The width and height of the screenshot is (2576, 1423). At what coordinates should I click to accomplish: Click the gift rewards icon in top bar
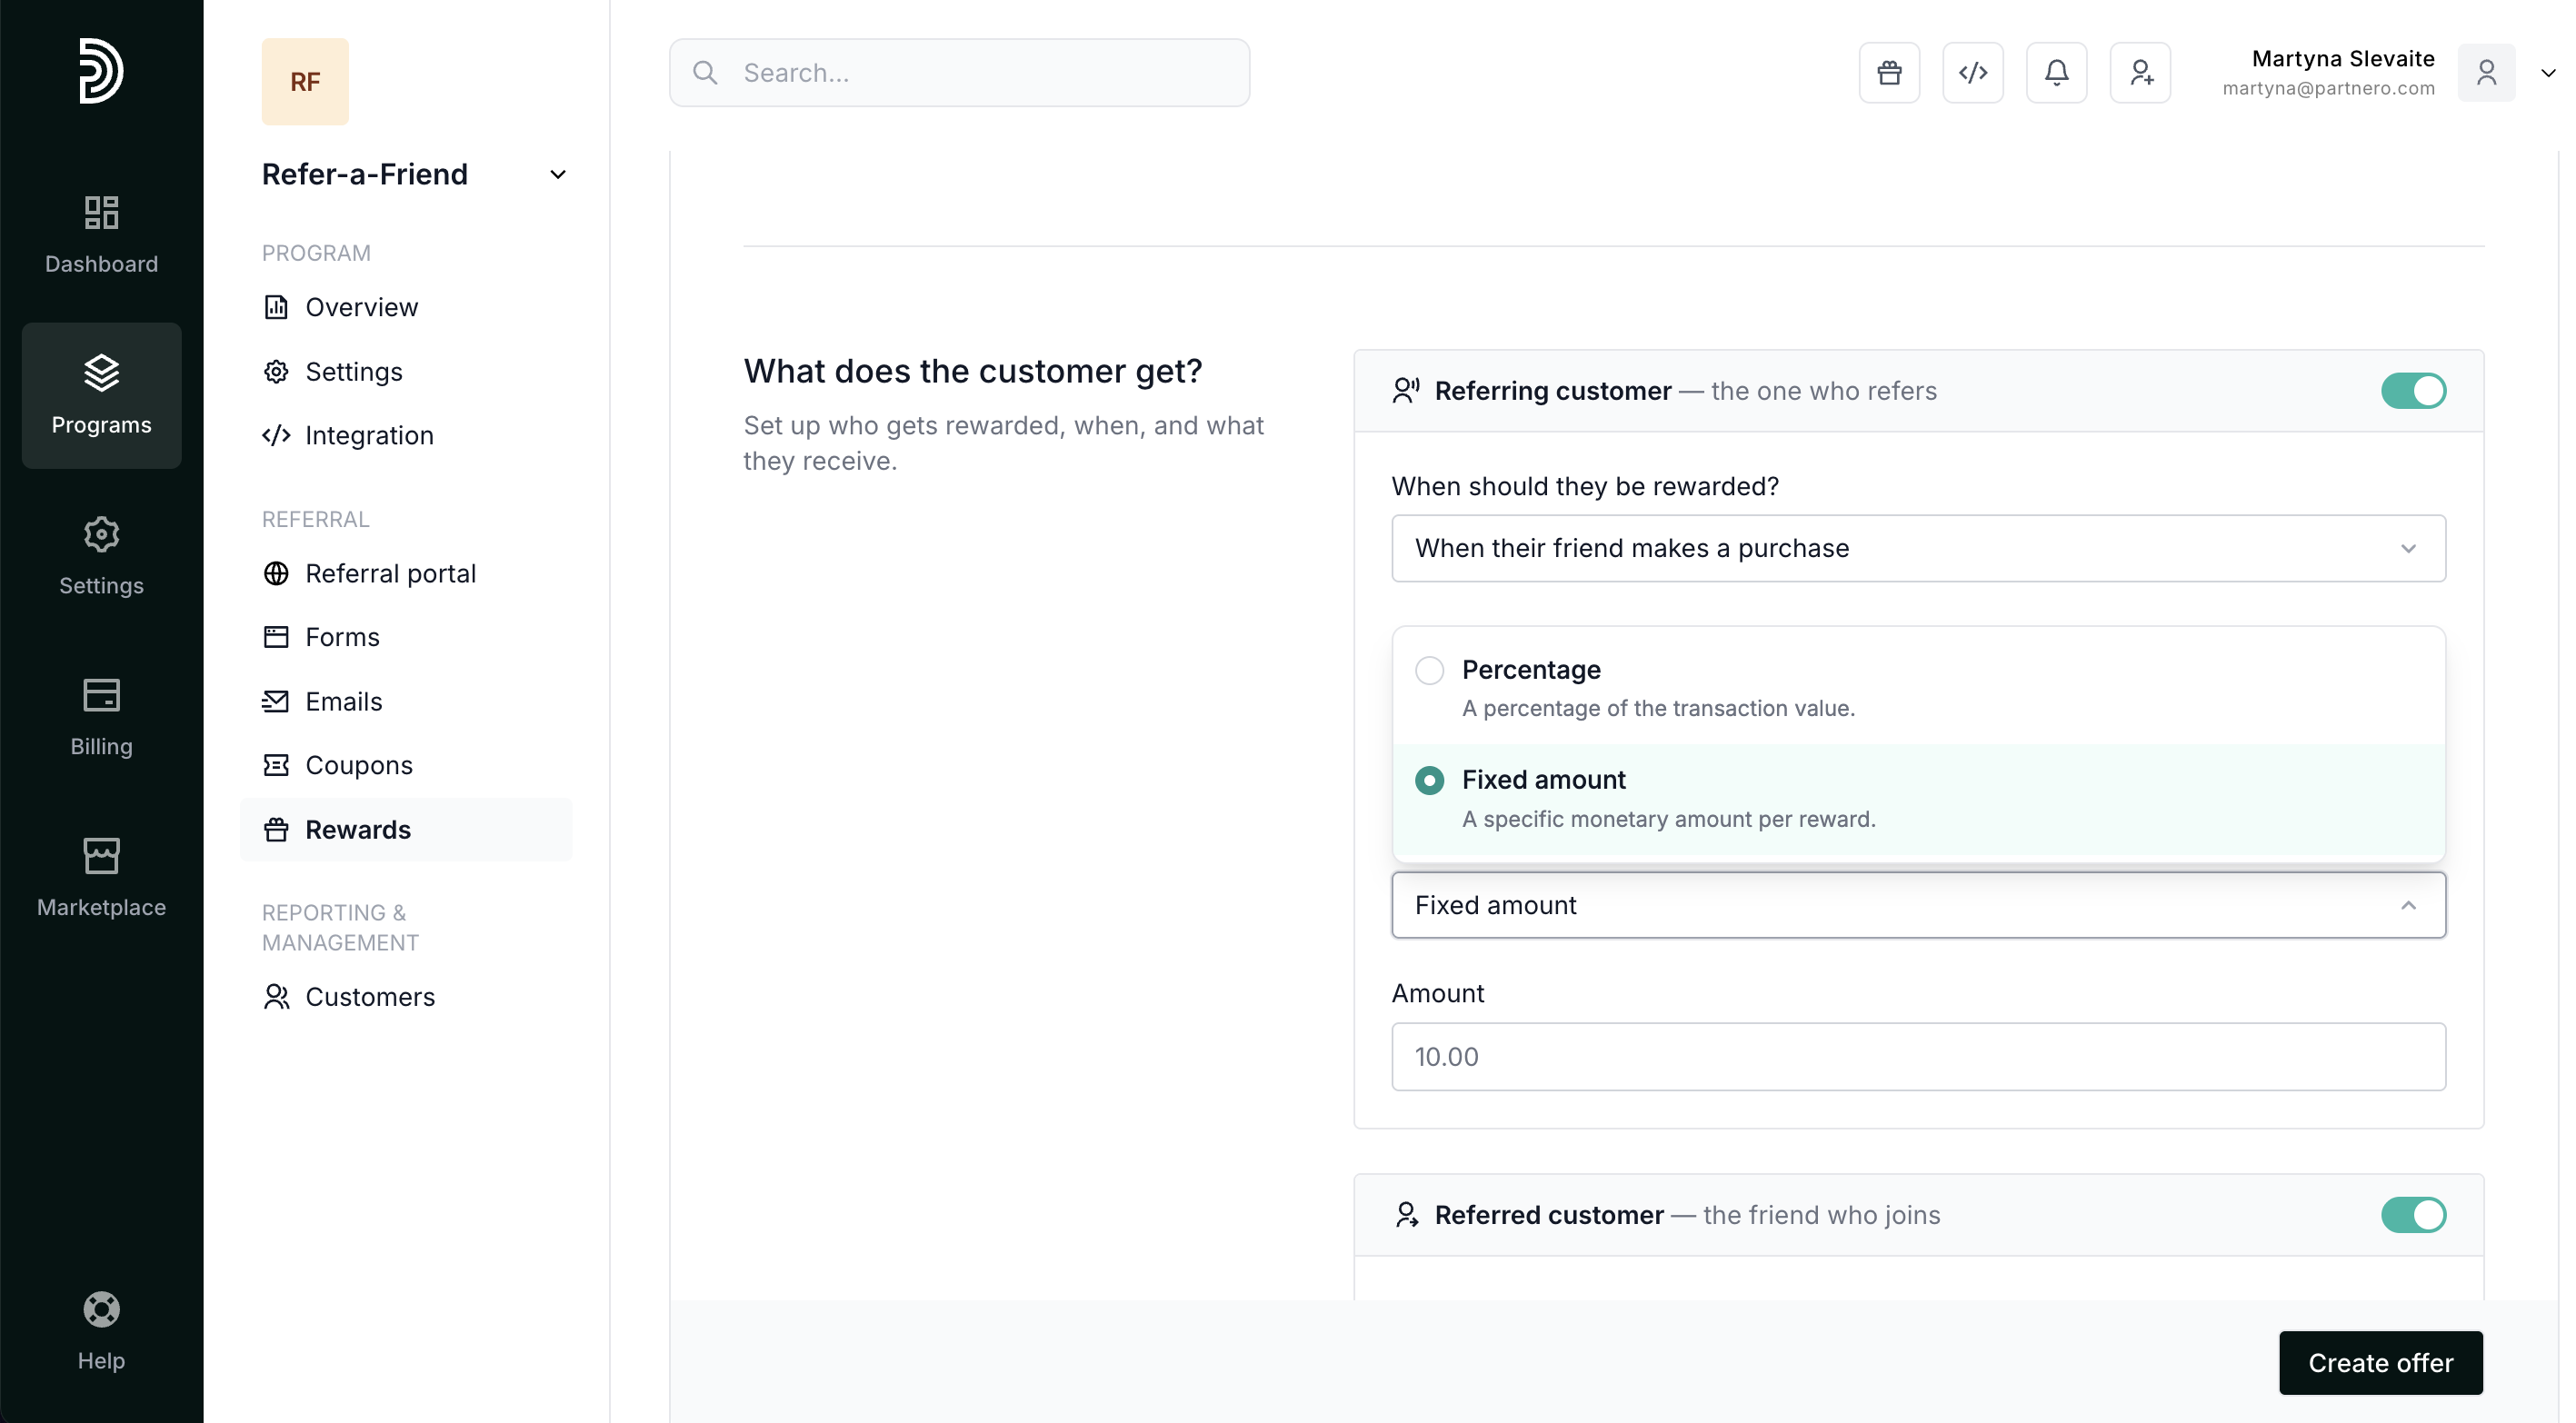pyautogui.click(x=1889, y=73)
